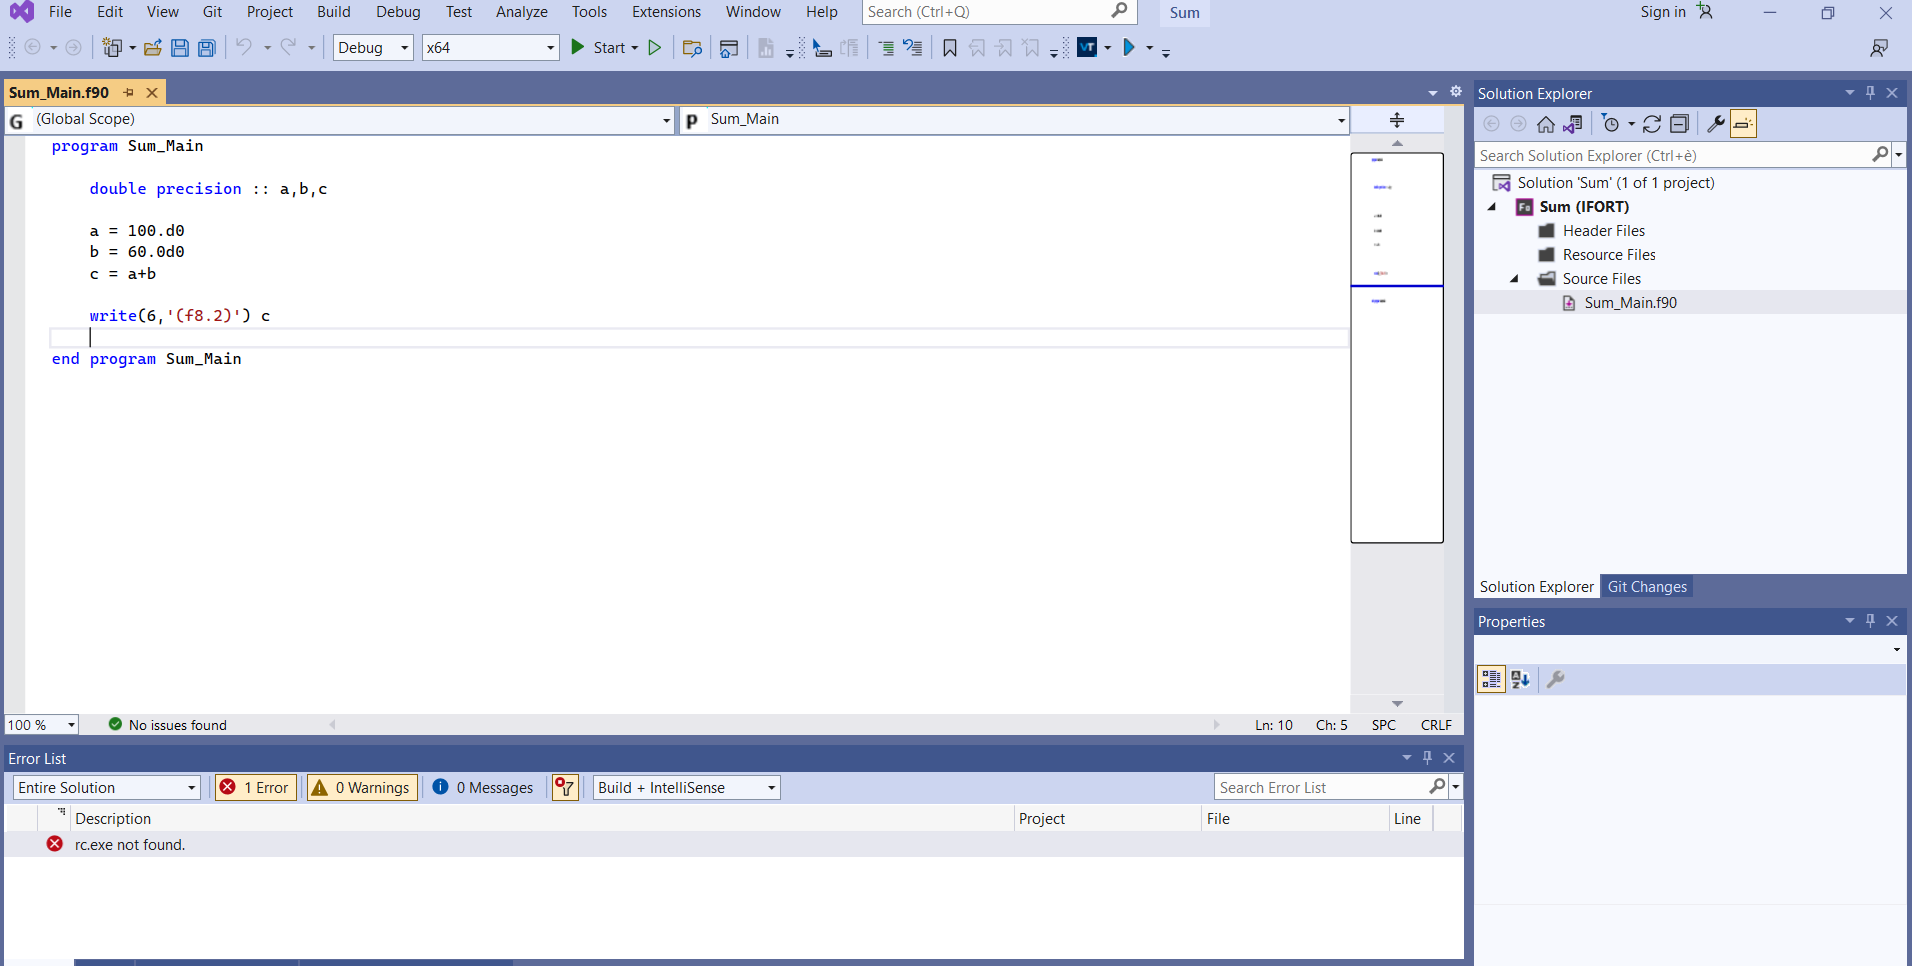Image resolution: width=1912 pixels, height=966 pixels.
Task: Click the horizontal scrollbar right arrow in editor
Action: tap(1216, 725)
